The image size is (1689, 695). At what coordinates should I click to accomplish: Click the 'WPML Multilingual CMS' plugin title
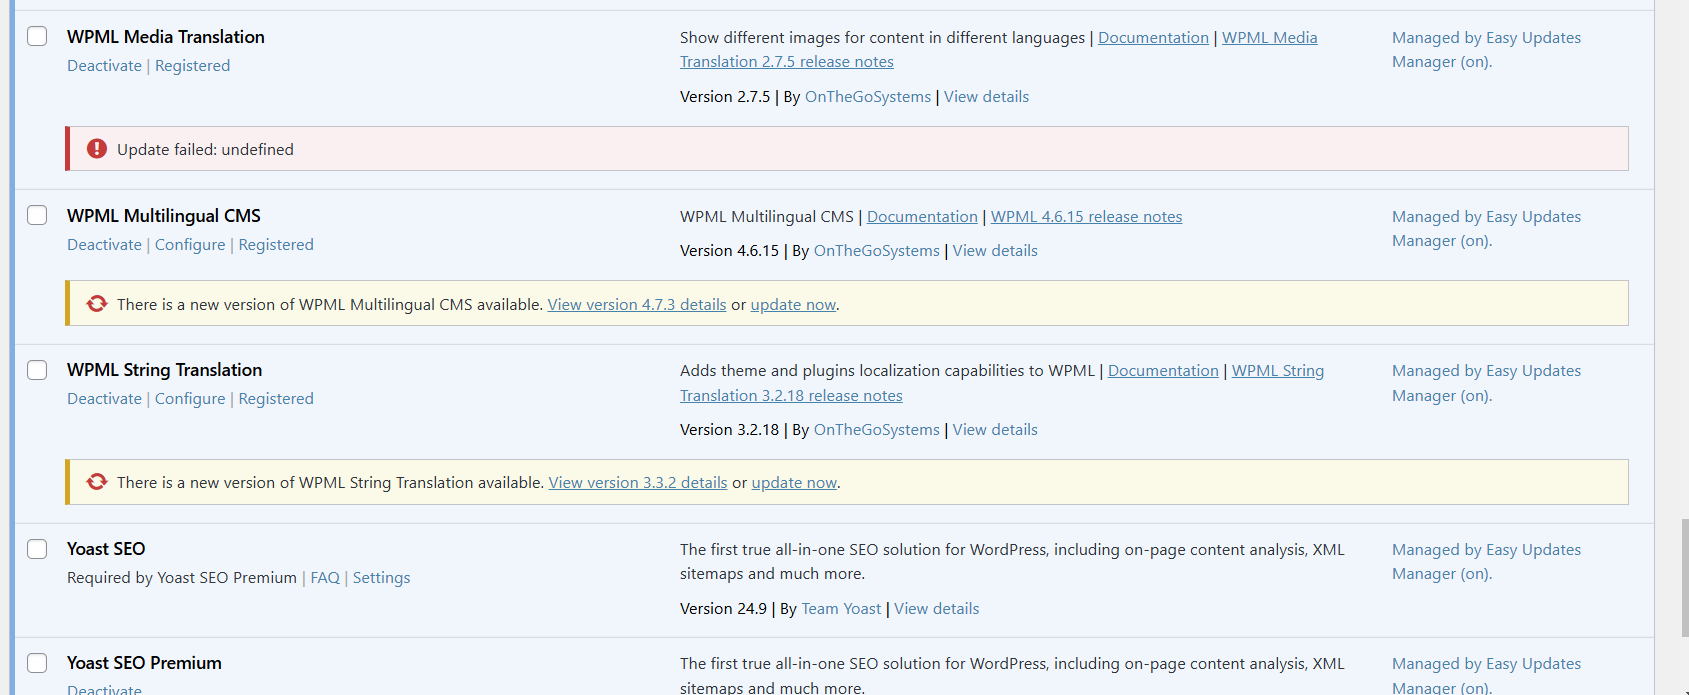tap(164, 216)
